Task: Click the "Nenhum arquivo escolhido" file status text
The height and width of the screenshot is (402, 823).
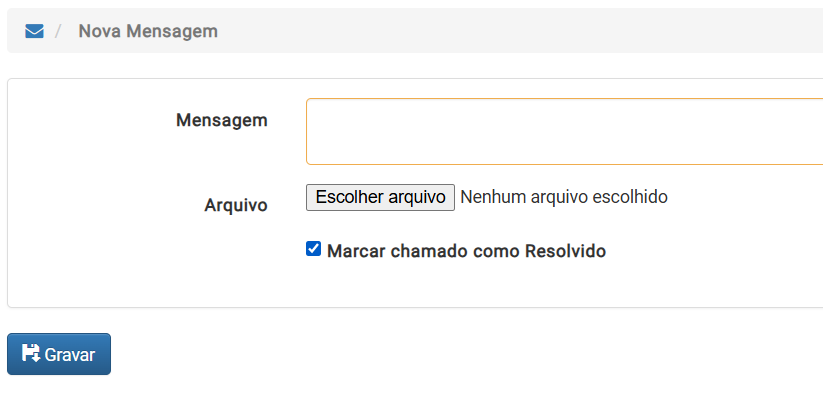Action: point(564,197)
